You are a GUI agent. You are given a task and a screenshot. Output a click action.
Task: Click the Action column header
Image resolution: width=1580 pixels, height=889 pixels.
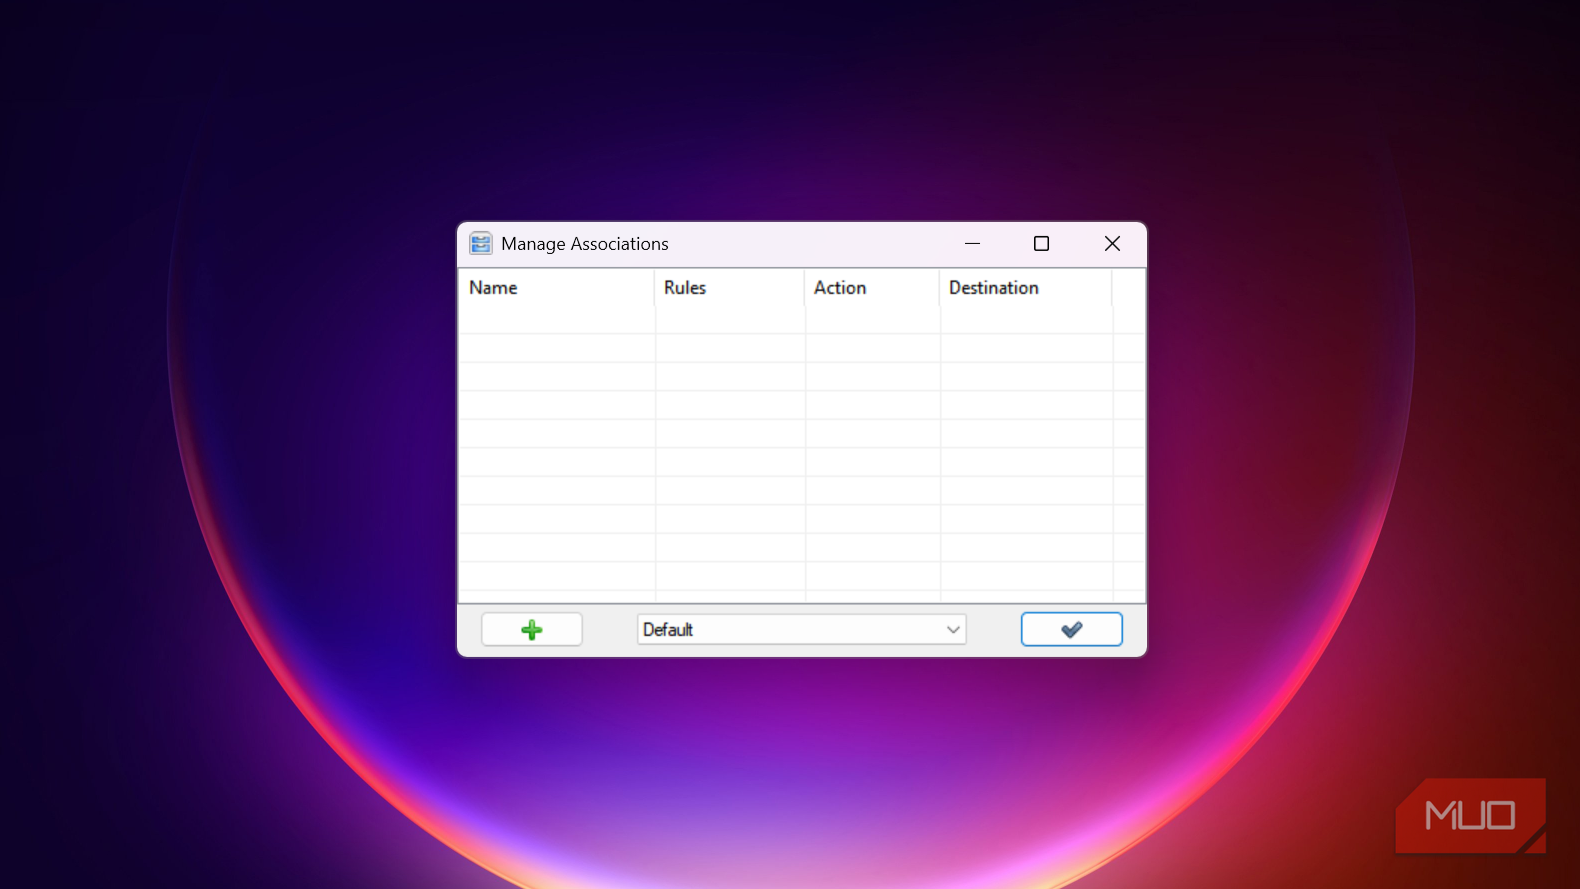tap(872, 288)
